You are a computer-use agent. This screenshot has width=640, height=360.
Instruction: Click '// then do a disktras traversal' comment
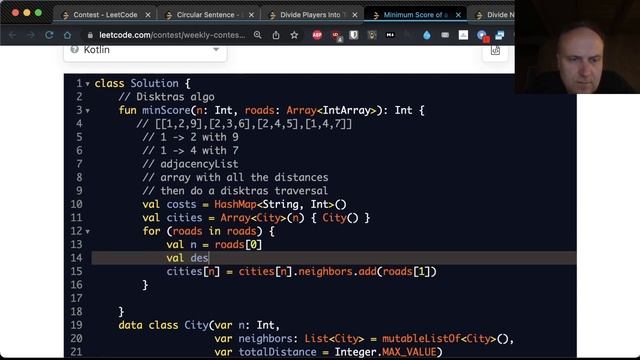coord(235,191)
